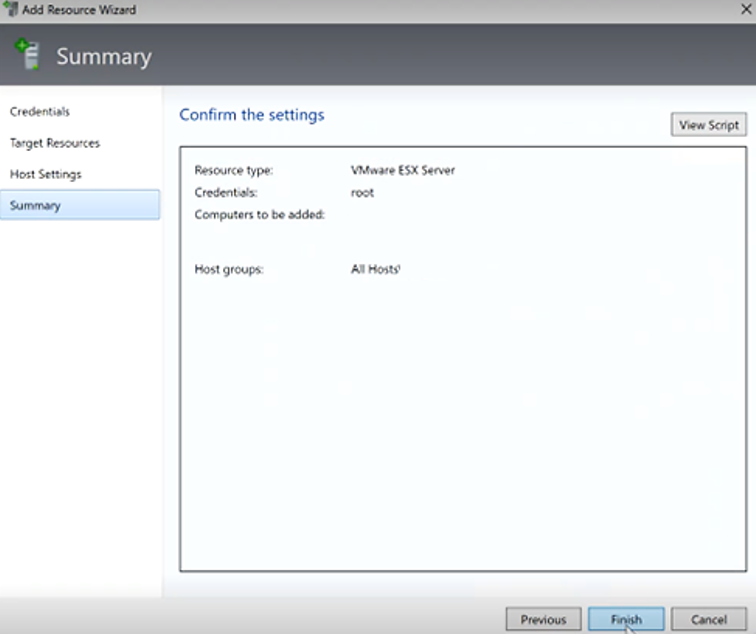The height and width of the screenshot is (634, 756).
Task: Click the Credentials label in settings summary
Action: pos(227,192)
